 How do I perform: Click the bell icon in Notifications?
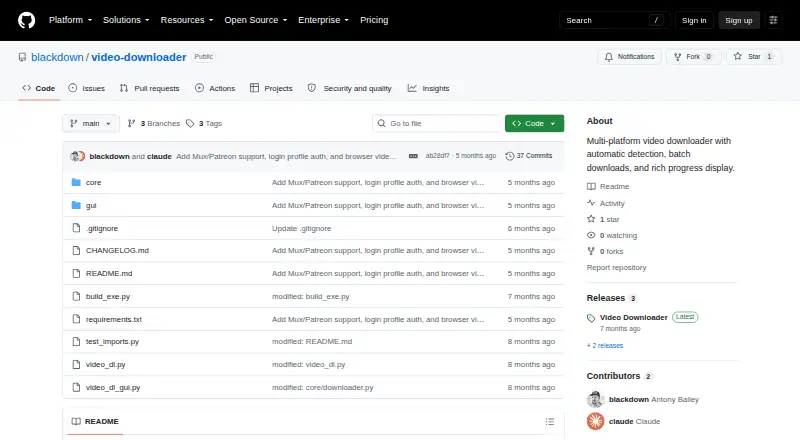(609, 57)
